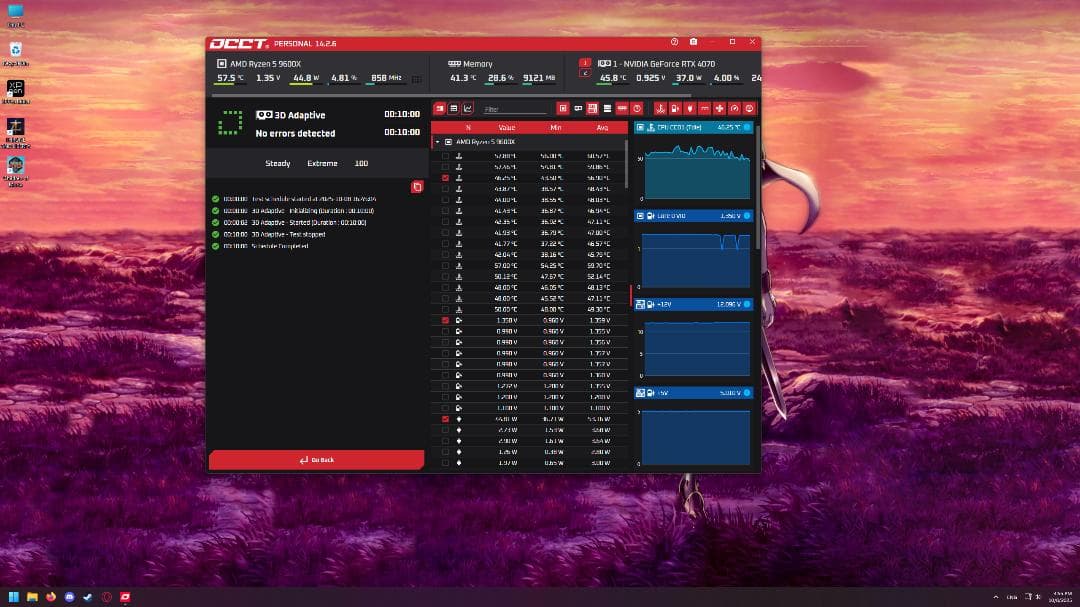Click inside the sensor Filter input field
The image size is (1080, 607).
click(x=515, y=108)
